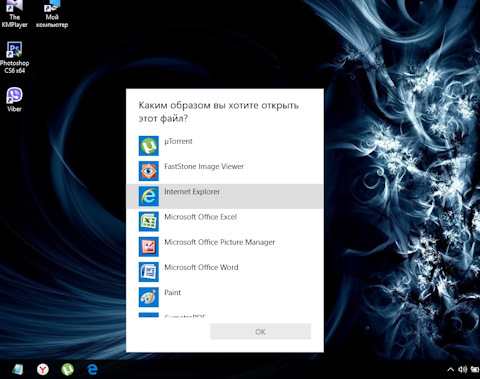The width and height of the screenshot is (480, 379).
Task: Choose the Microsoft Office Picture Manager icon
Action: click(149, 247)
